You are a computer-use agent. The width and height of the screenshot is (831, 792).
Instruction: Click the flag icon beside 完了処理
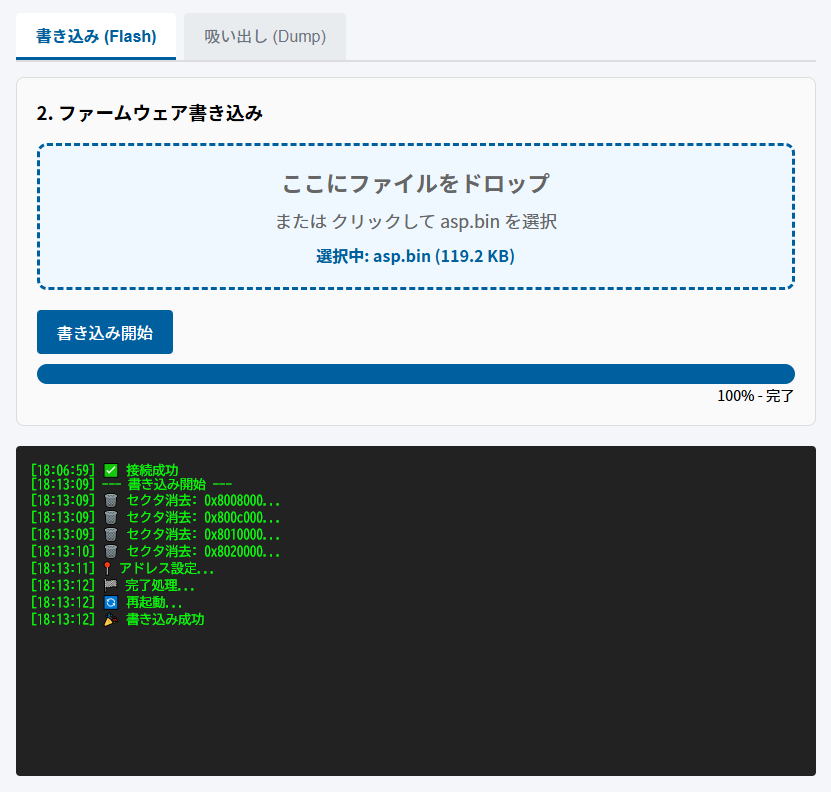110,585
